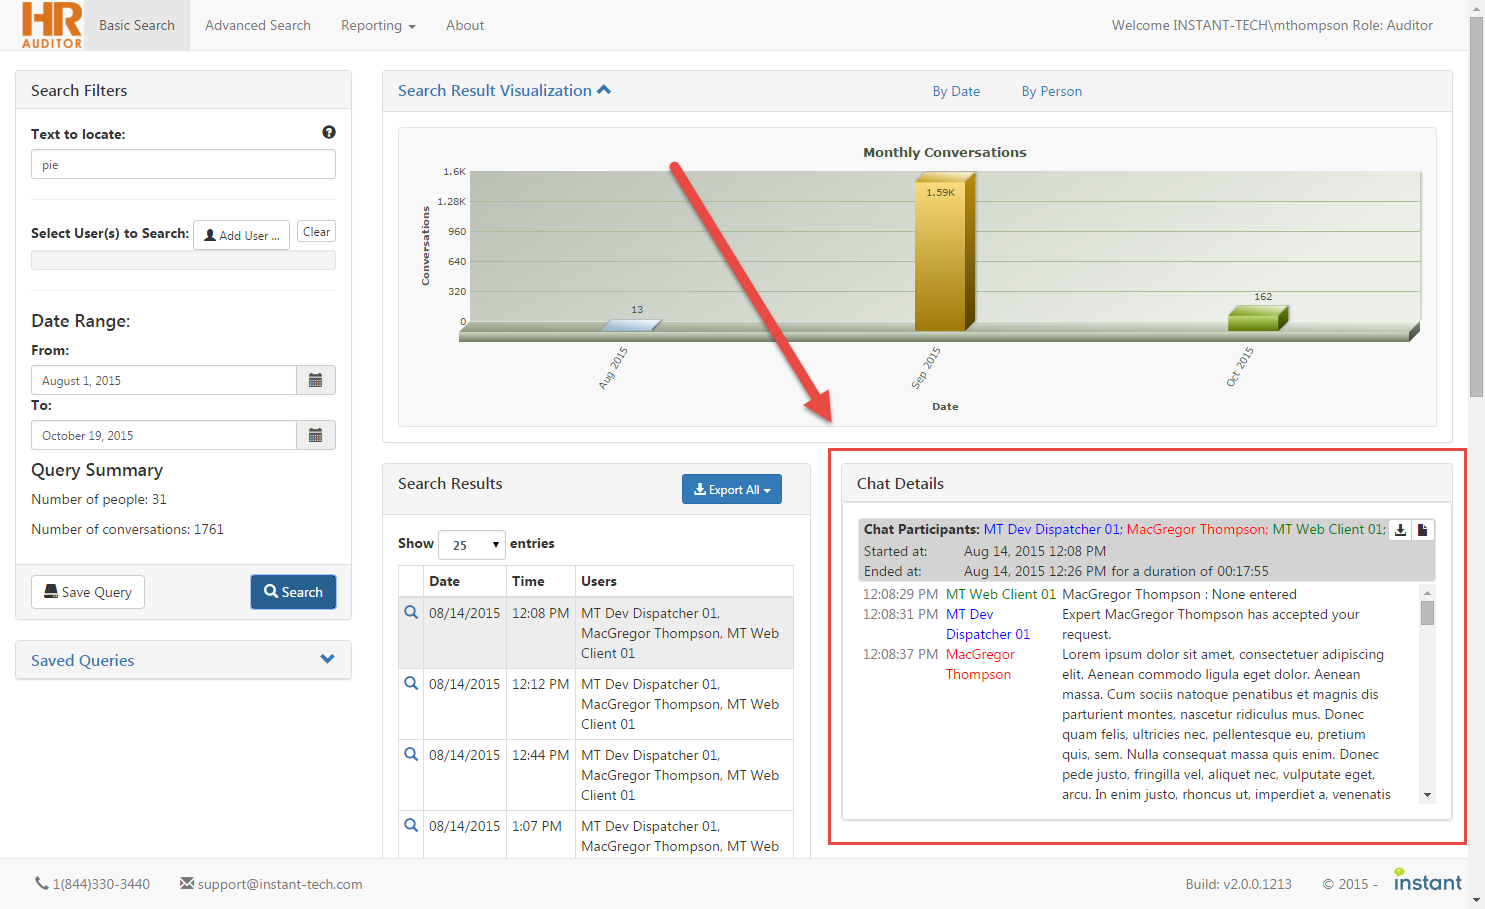Switch visualization to By Date
The image size is (1485, 909).
coord(956,91)
